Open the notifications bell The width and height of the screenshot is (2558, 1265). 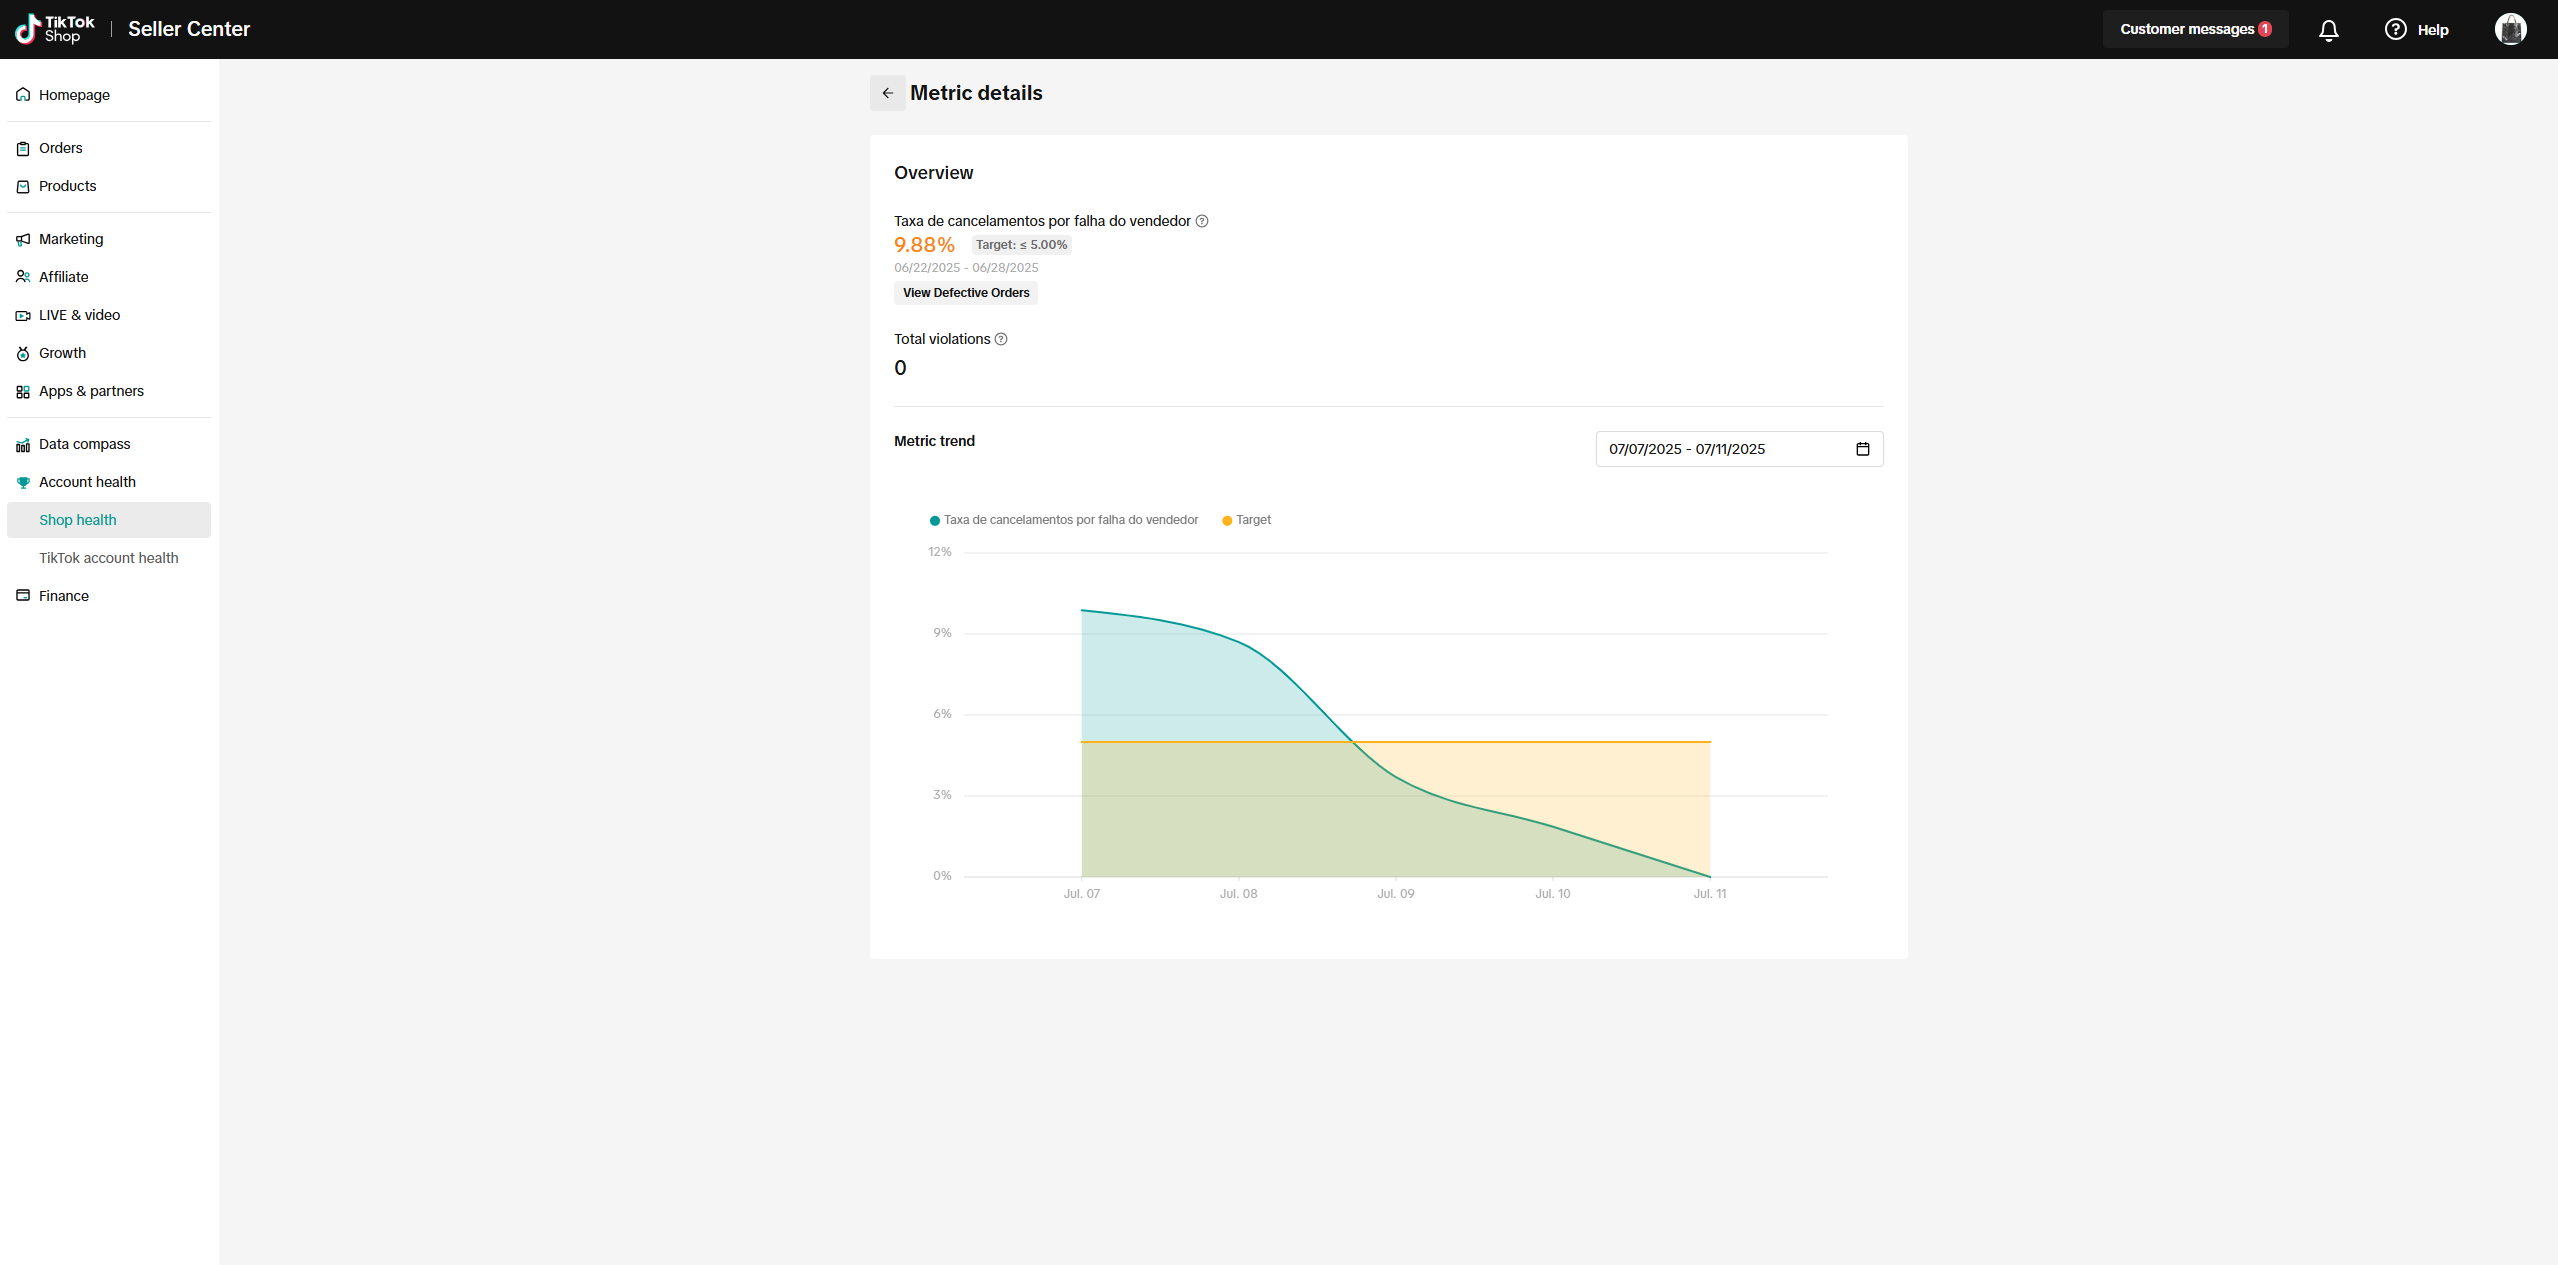(2328, 30)
